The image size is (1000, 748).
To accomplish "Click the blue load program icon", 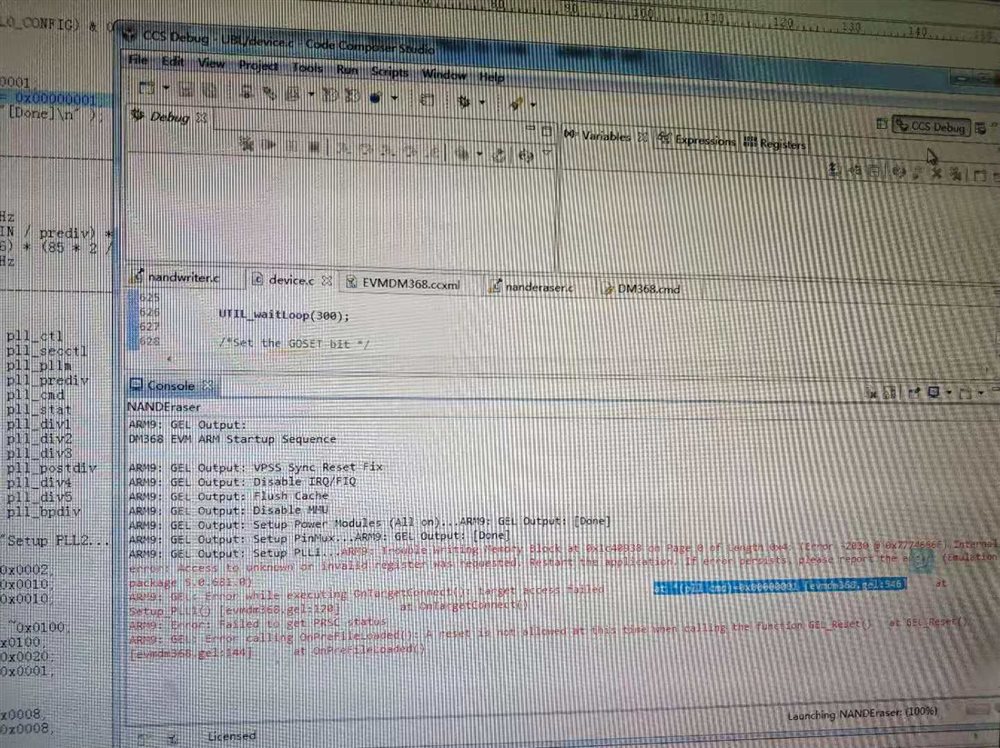I will 375,98.
